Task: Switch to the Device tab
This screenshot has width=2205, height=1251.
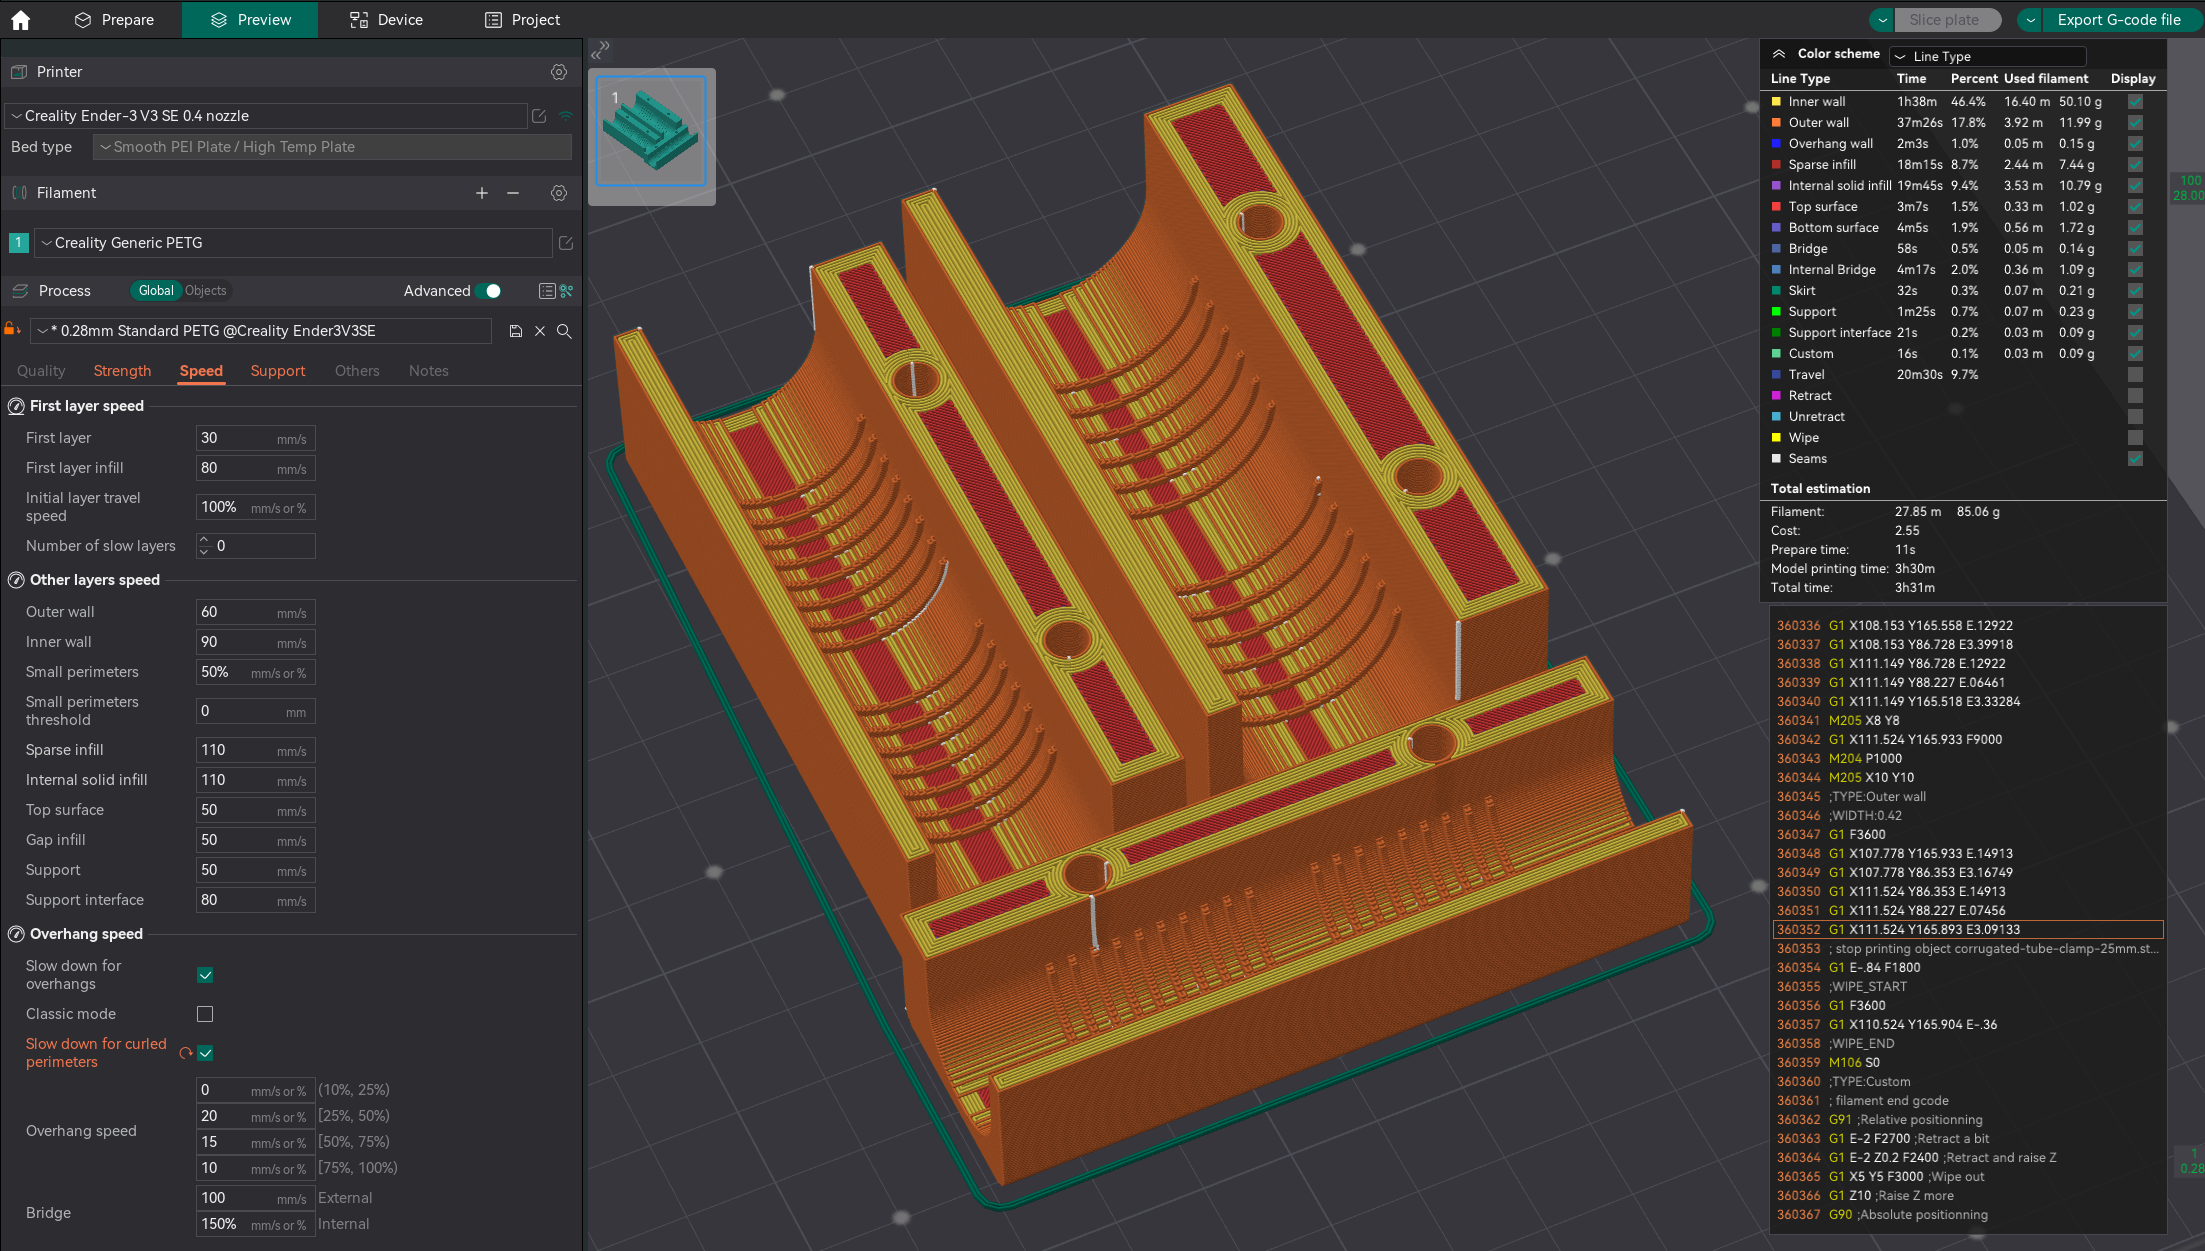Action: point(386,20)
